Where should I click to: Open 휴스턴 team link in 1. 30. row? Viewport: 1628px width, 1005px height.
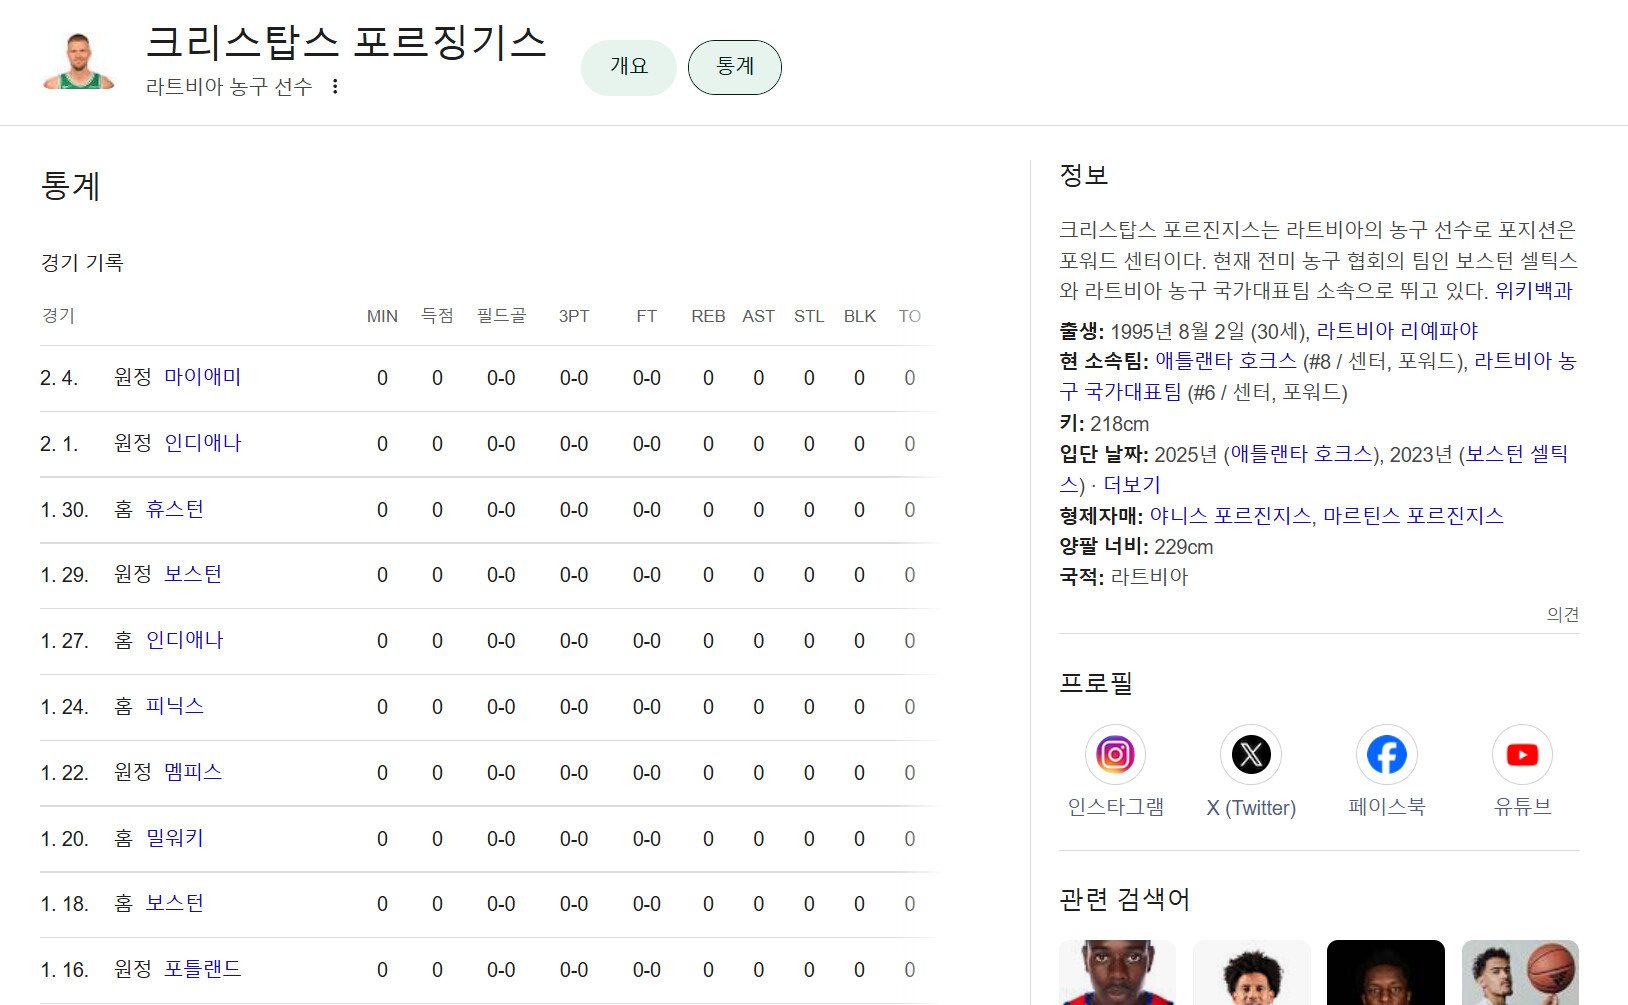175,509
